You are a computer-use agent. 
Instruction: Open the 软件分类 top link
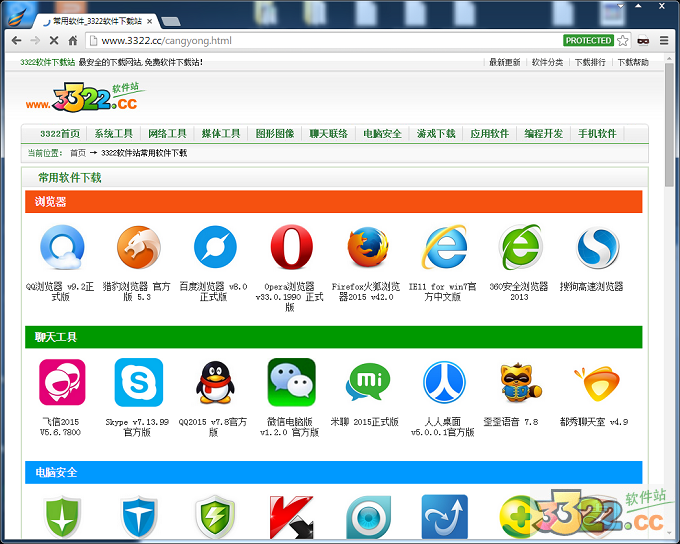coord(548,62)
